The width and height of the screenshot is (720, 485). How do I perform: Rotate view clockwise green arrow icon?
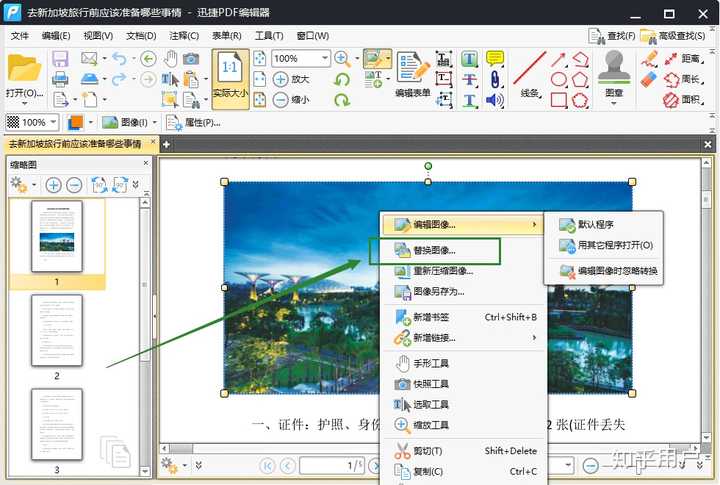pos(342,99)
